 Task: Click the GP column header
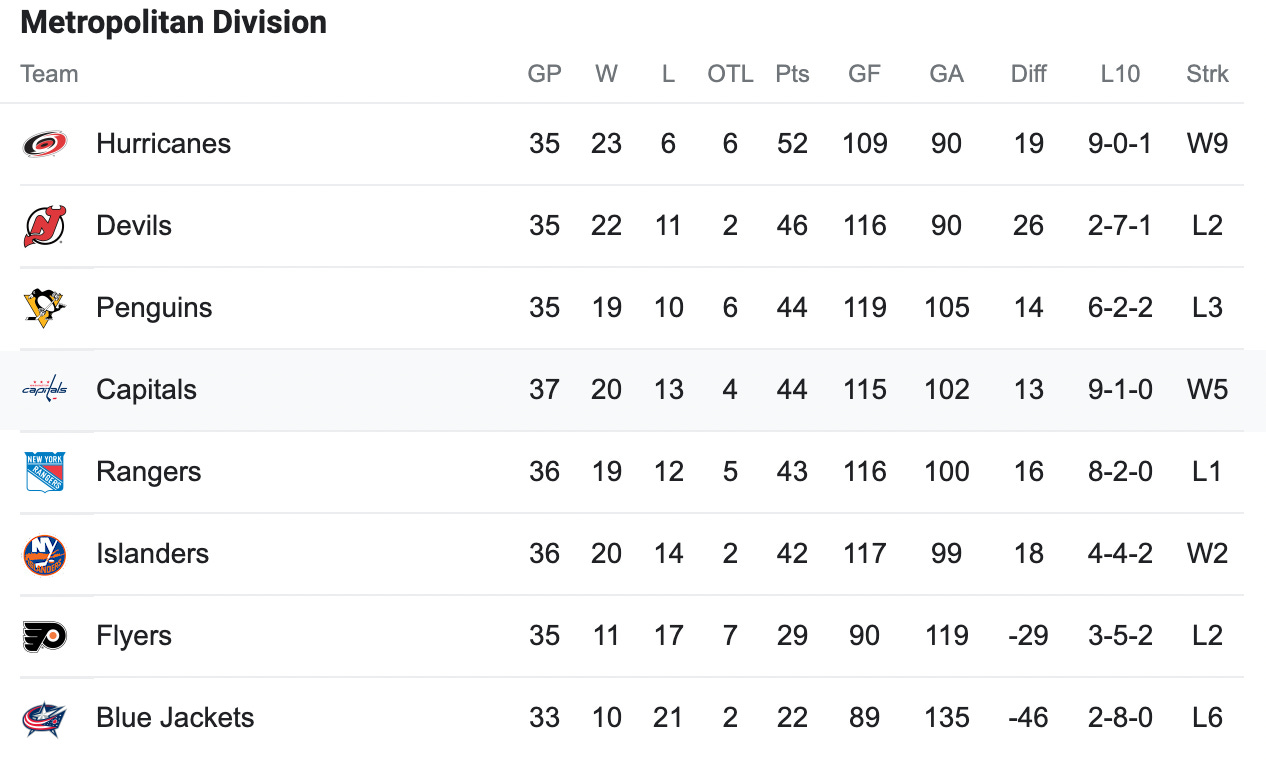coord(545,74)
